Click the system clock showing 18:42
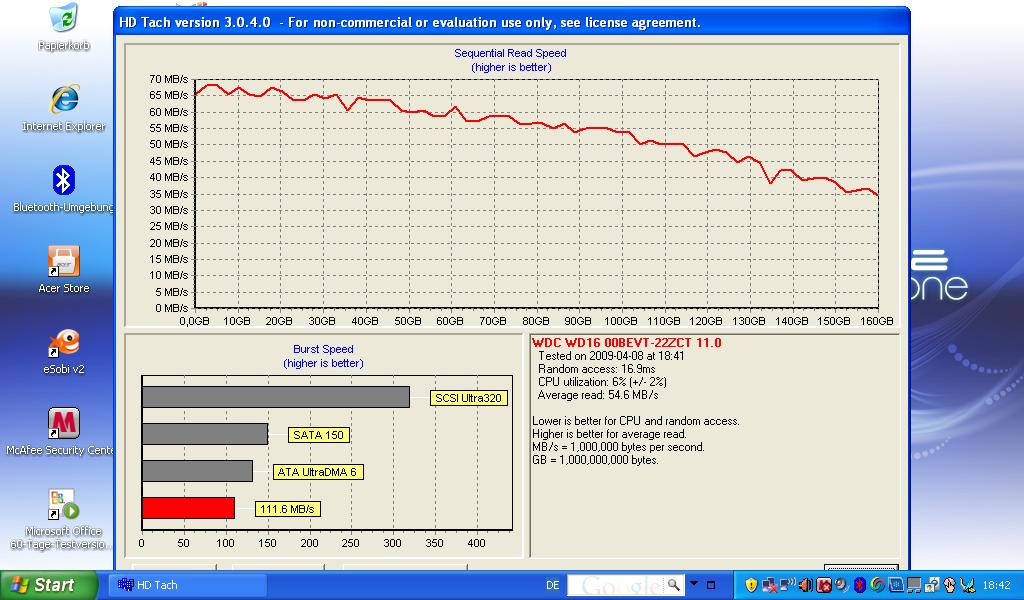1024x600 pixels. coord(997,585)
